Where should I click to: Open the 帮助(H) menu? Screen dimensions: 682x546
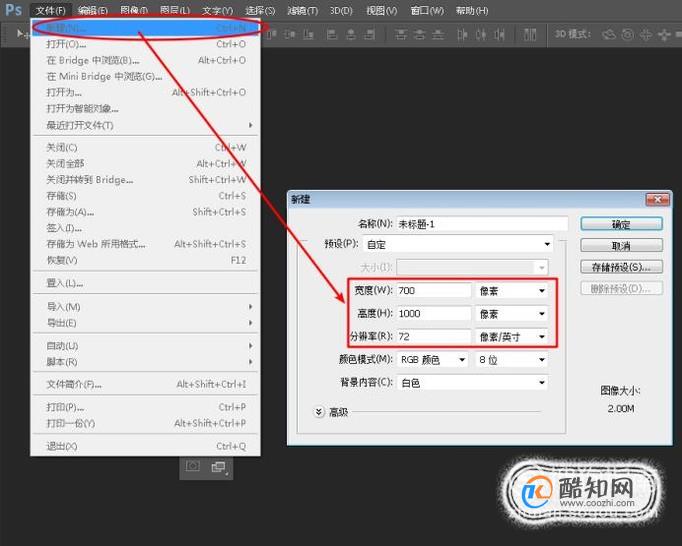coord(472,10)
